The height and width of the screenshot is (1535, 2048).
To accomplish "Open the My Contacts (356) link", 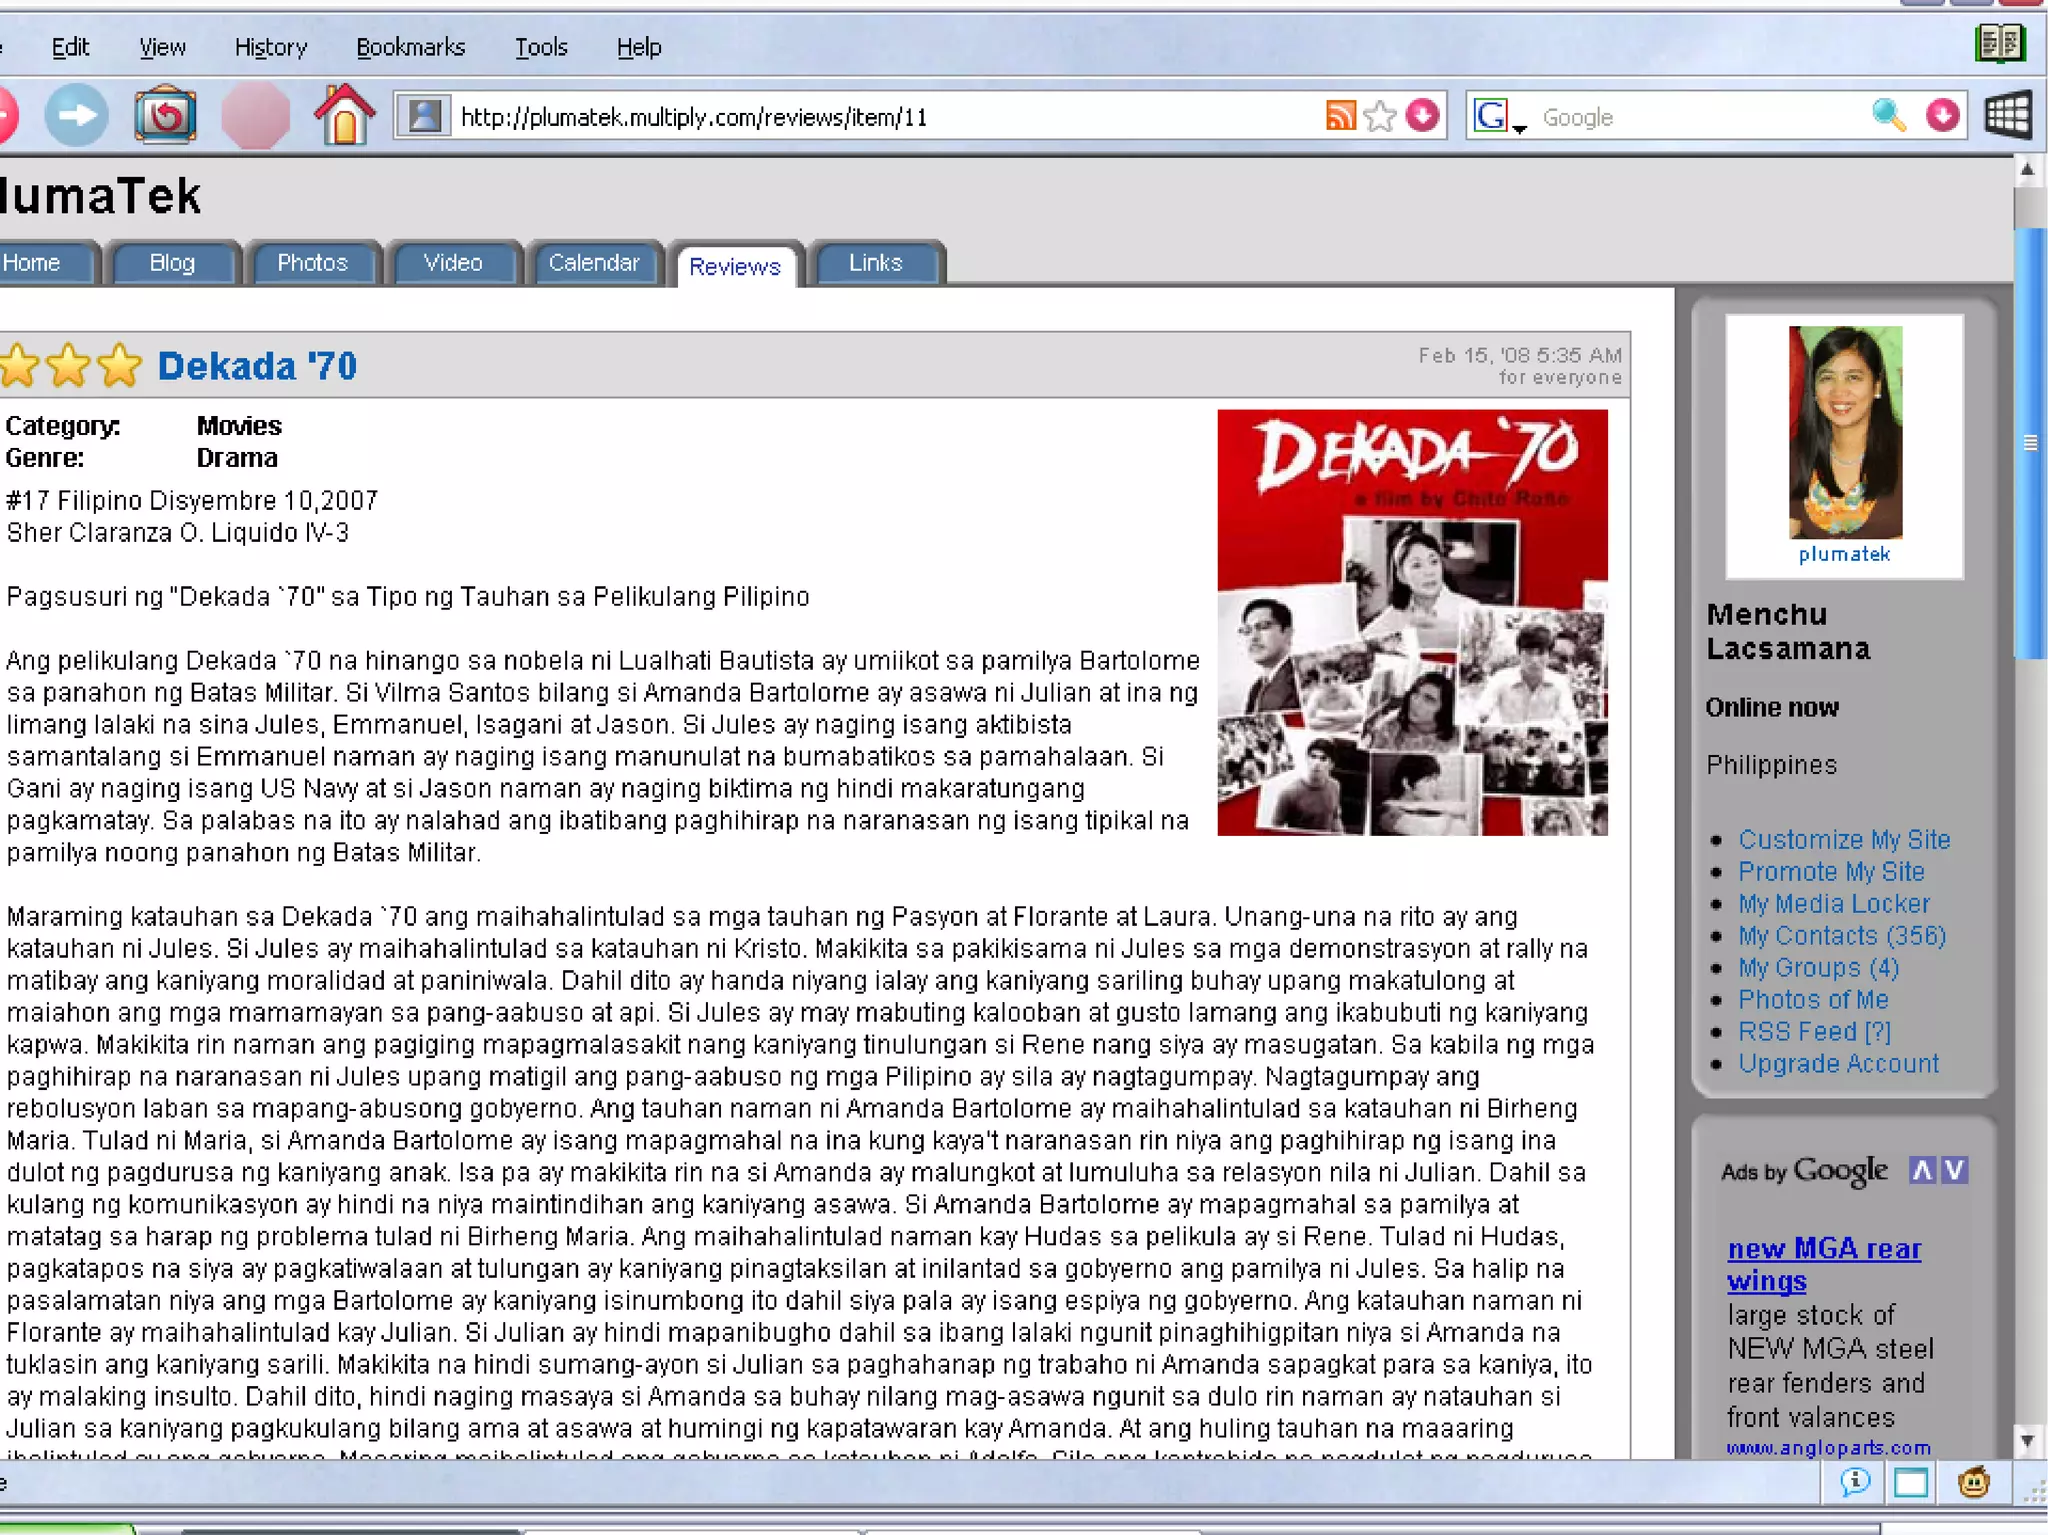I will [1841, 935].
